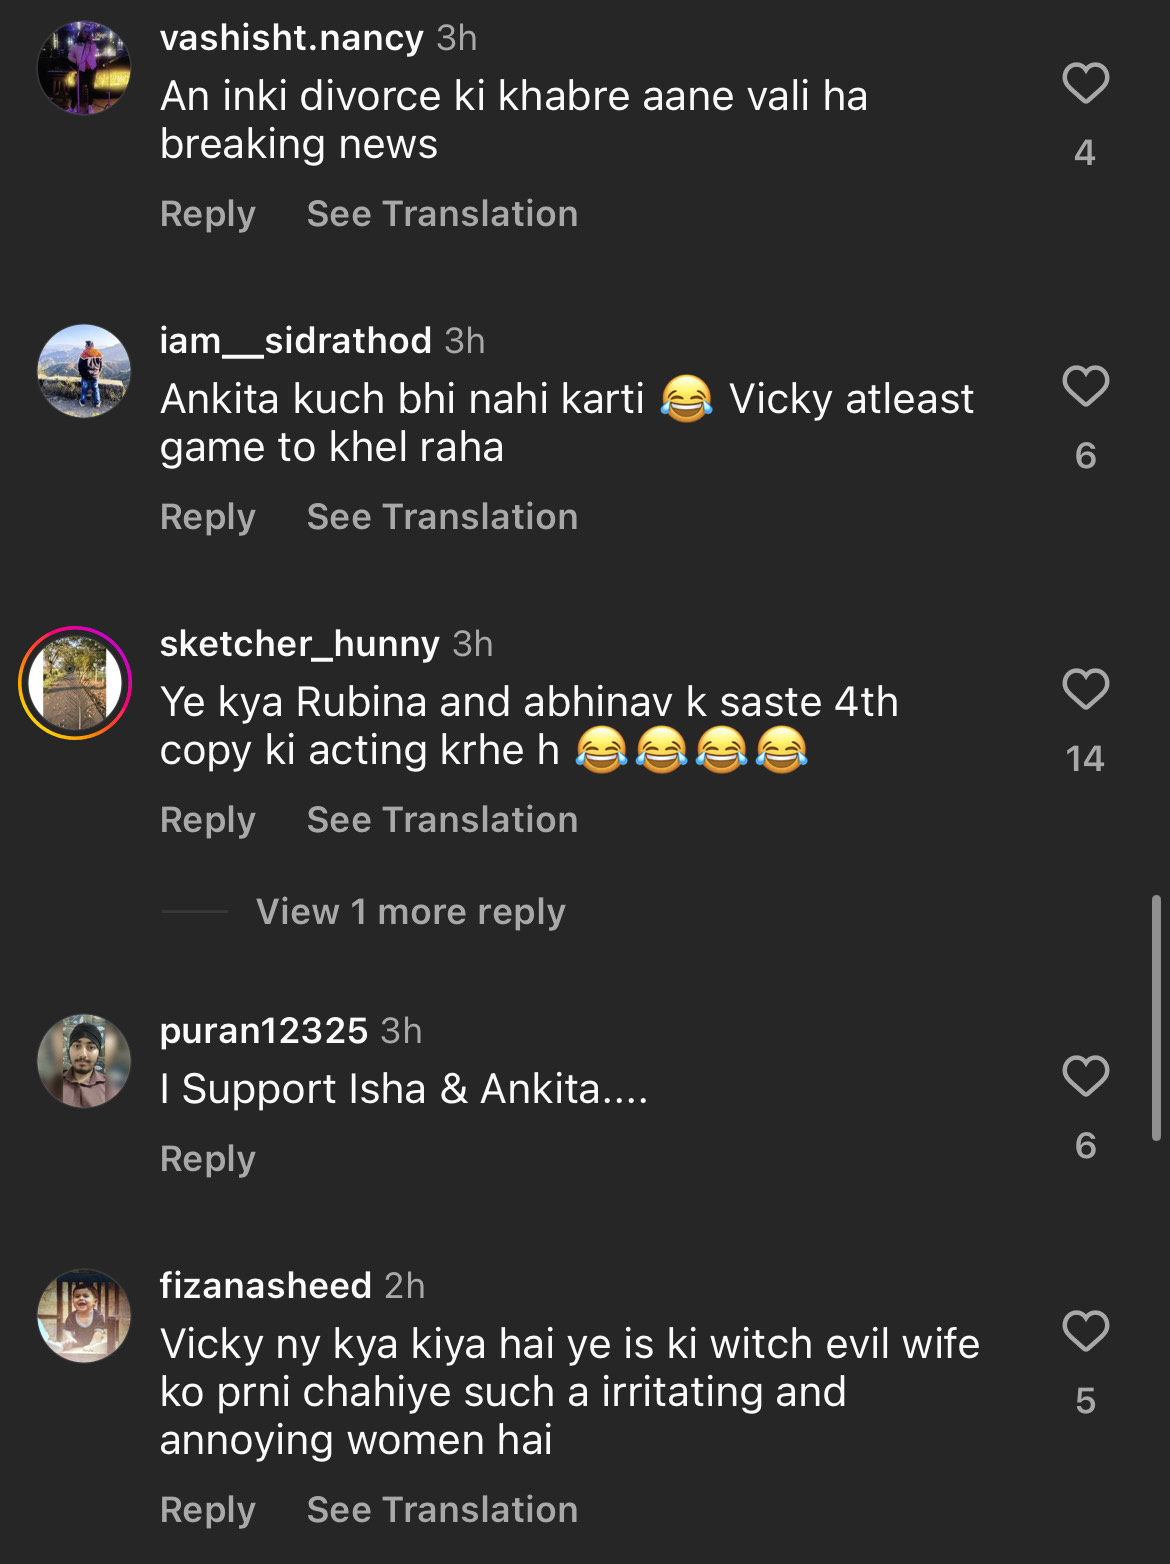View sketcher_hunny's story ring avatar
Image resolution: width=1170 pixels, height=1564 pixels.
click(x=75, y=683)
